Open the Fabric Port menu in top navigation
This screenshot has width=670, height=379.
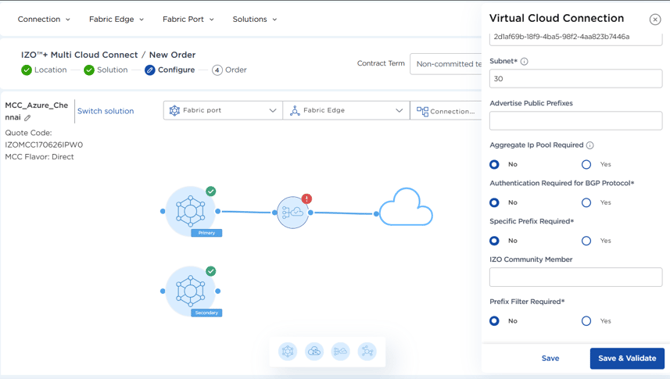(188, 19)
